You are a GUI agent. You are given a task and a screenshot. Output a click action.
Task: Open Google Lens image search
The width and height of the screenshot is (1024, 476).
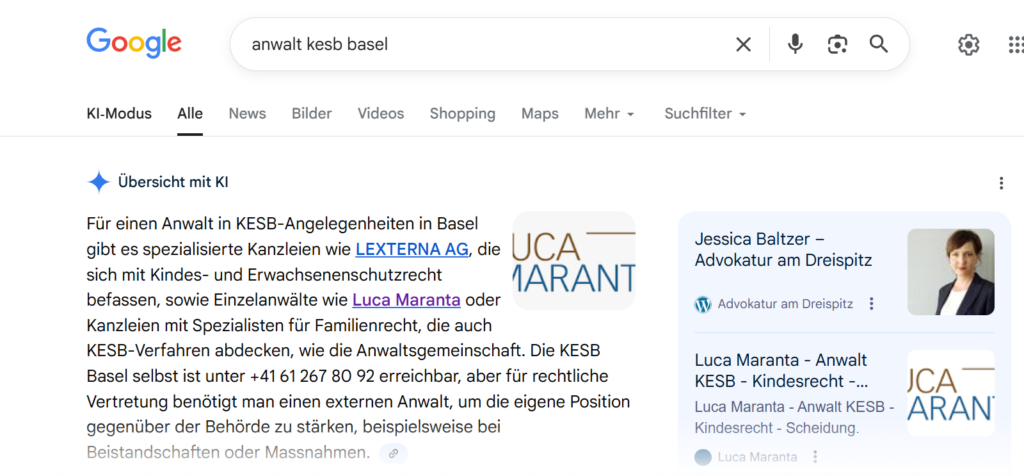(837, 44)
